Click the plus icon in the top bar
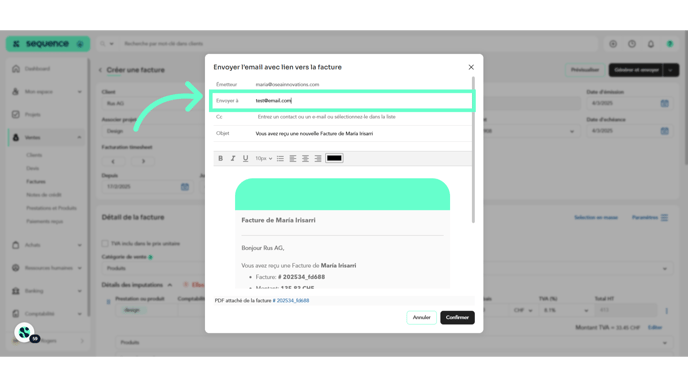The image size is (688, 387). coord(613,44)
